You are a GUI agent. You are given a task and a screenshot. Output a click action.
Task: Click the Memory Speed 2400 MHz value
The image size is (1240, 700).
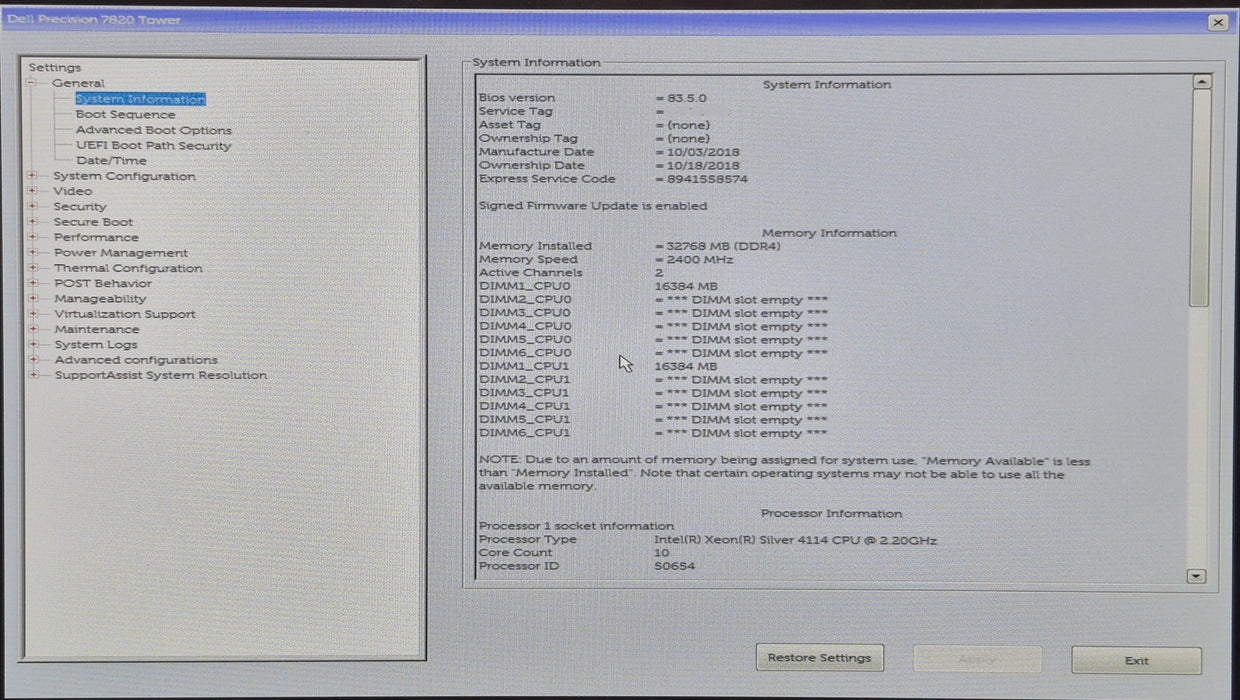click(x=699, y=259)
